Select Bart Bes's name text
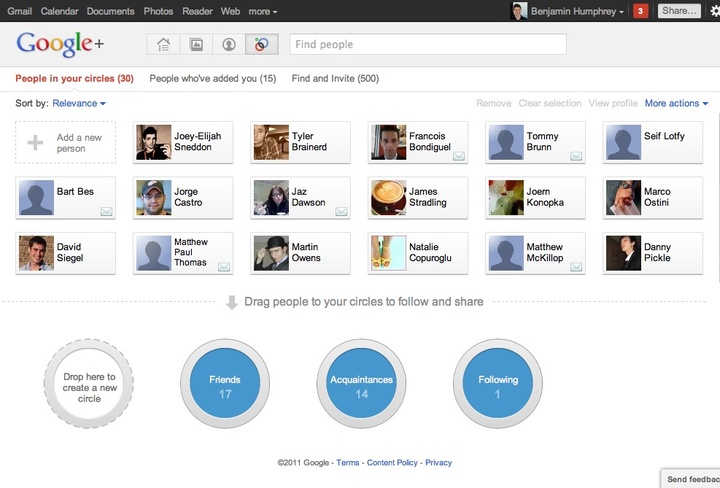This screenshot has height=488, width=720. click(x=75, y=191)
